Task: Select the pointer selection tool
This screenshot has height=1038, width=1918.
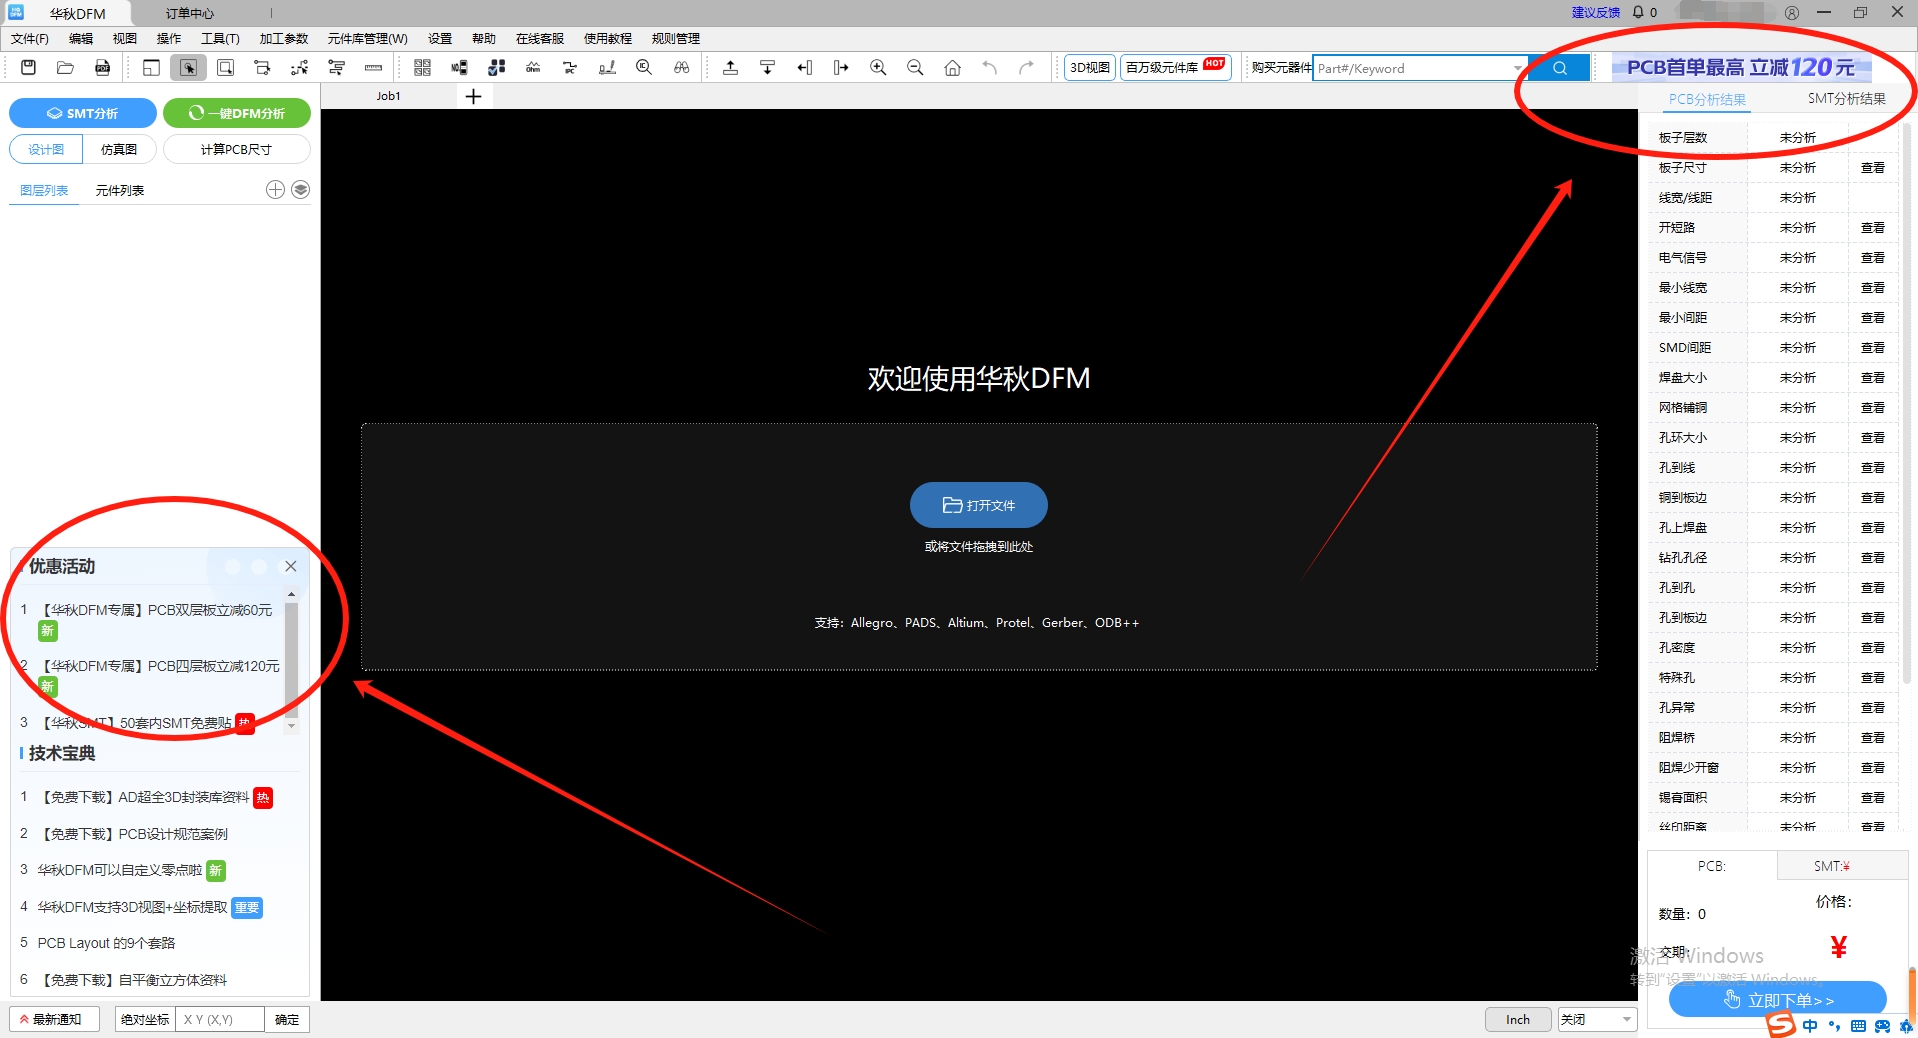Action: click(x=188, y=67)
